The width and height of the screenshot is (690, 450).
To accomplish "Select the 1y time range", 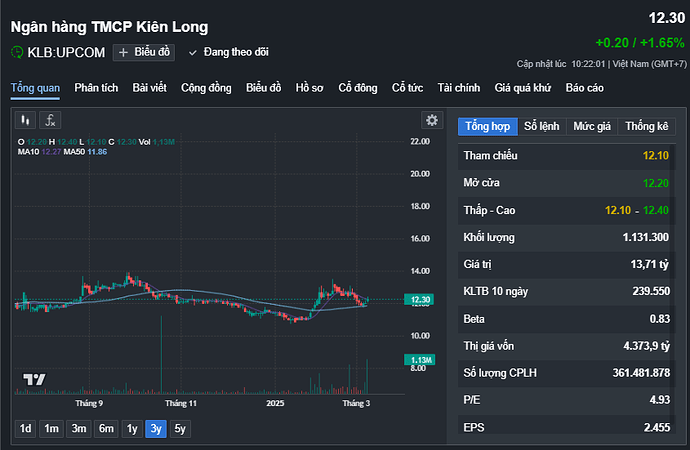I will pyautogui.click(x=132, y=428).
